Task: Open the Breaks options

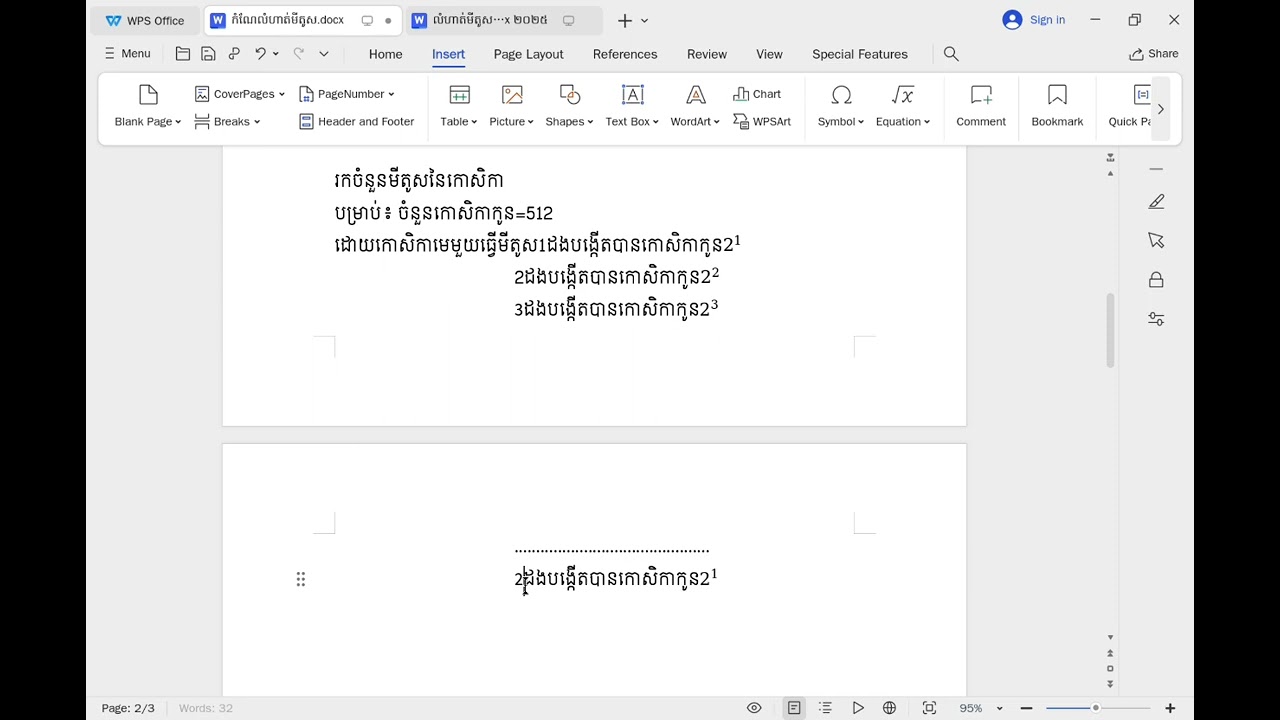Action: [227, 122]
